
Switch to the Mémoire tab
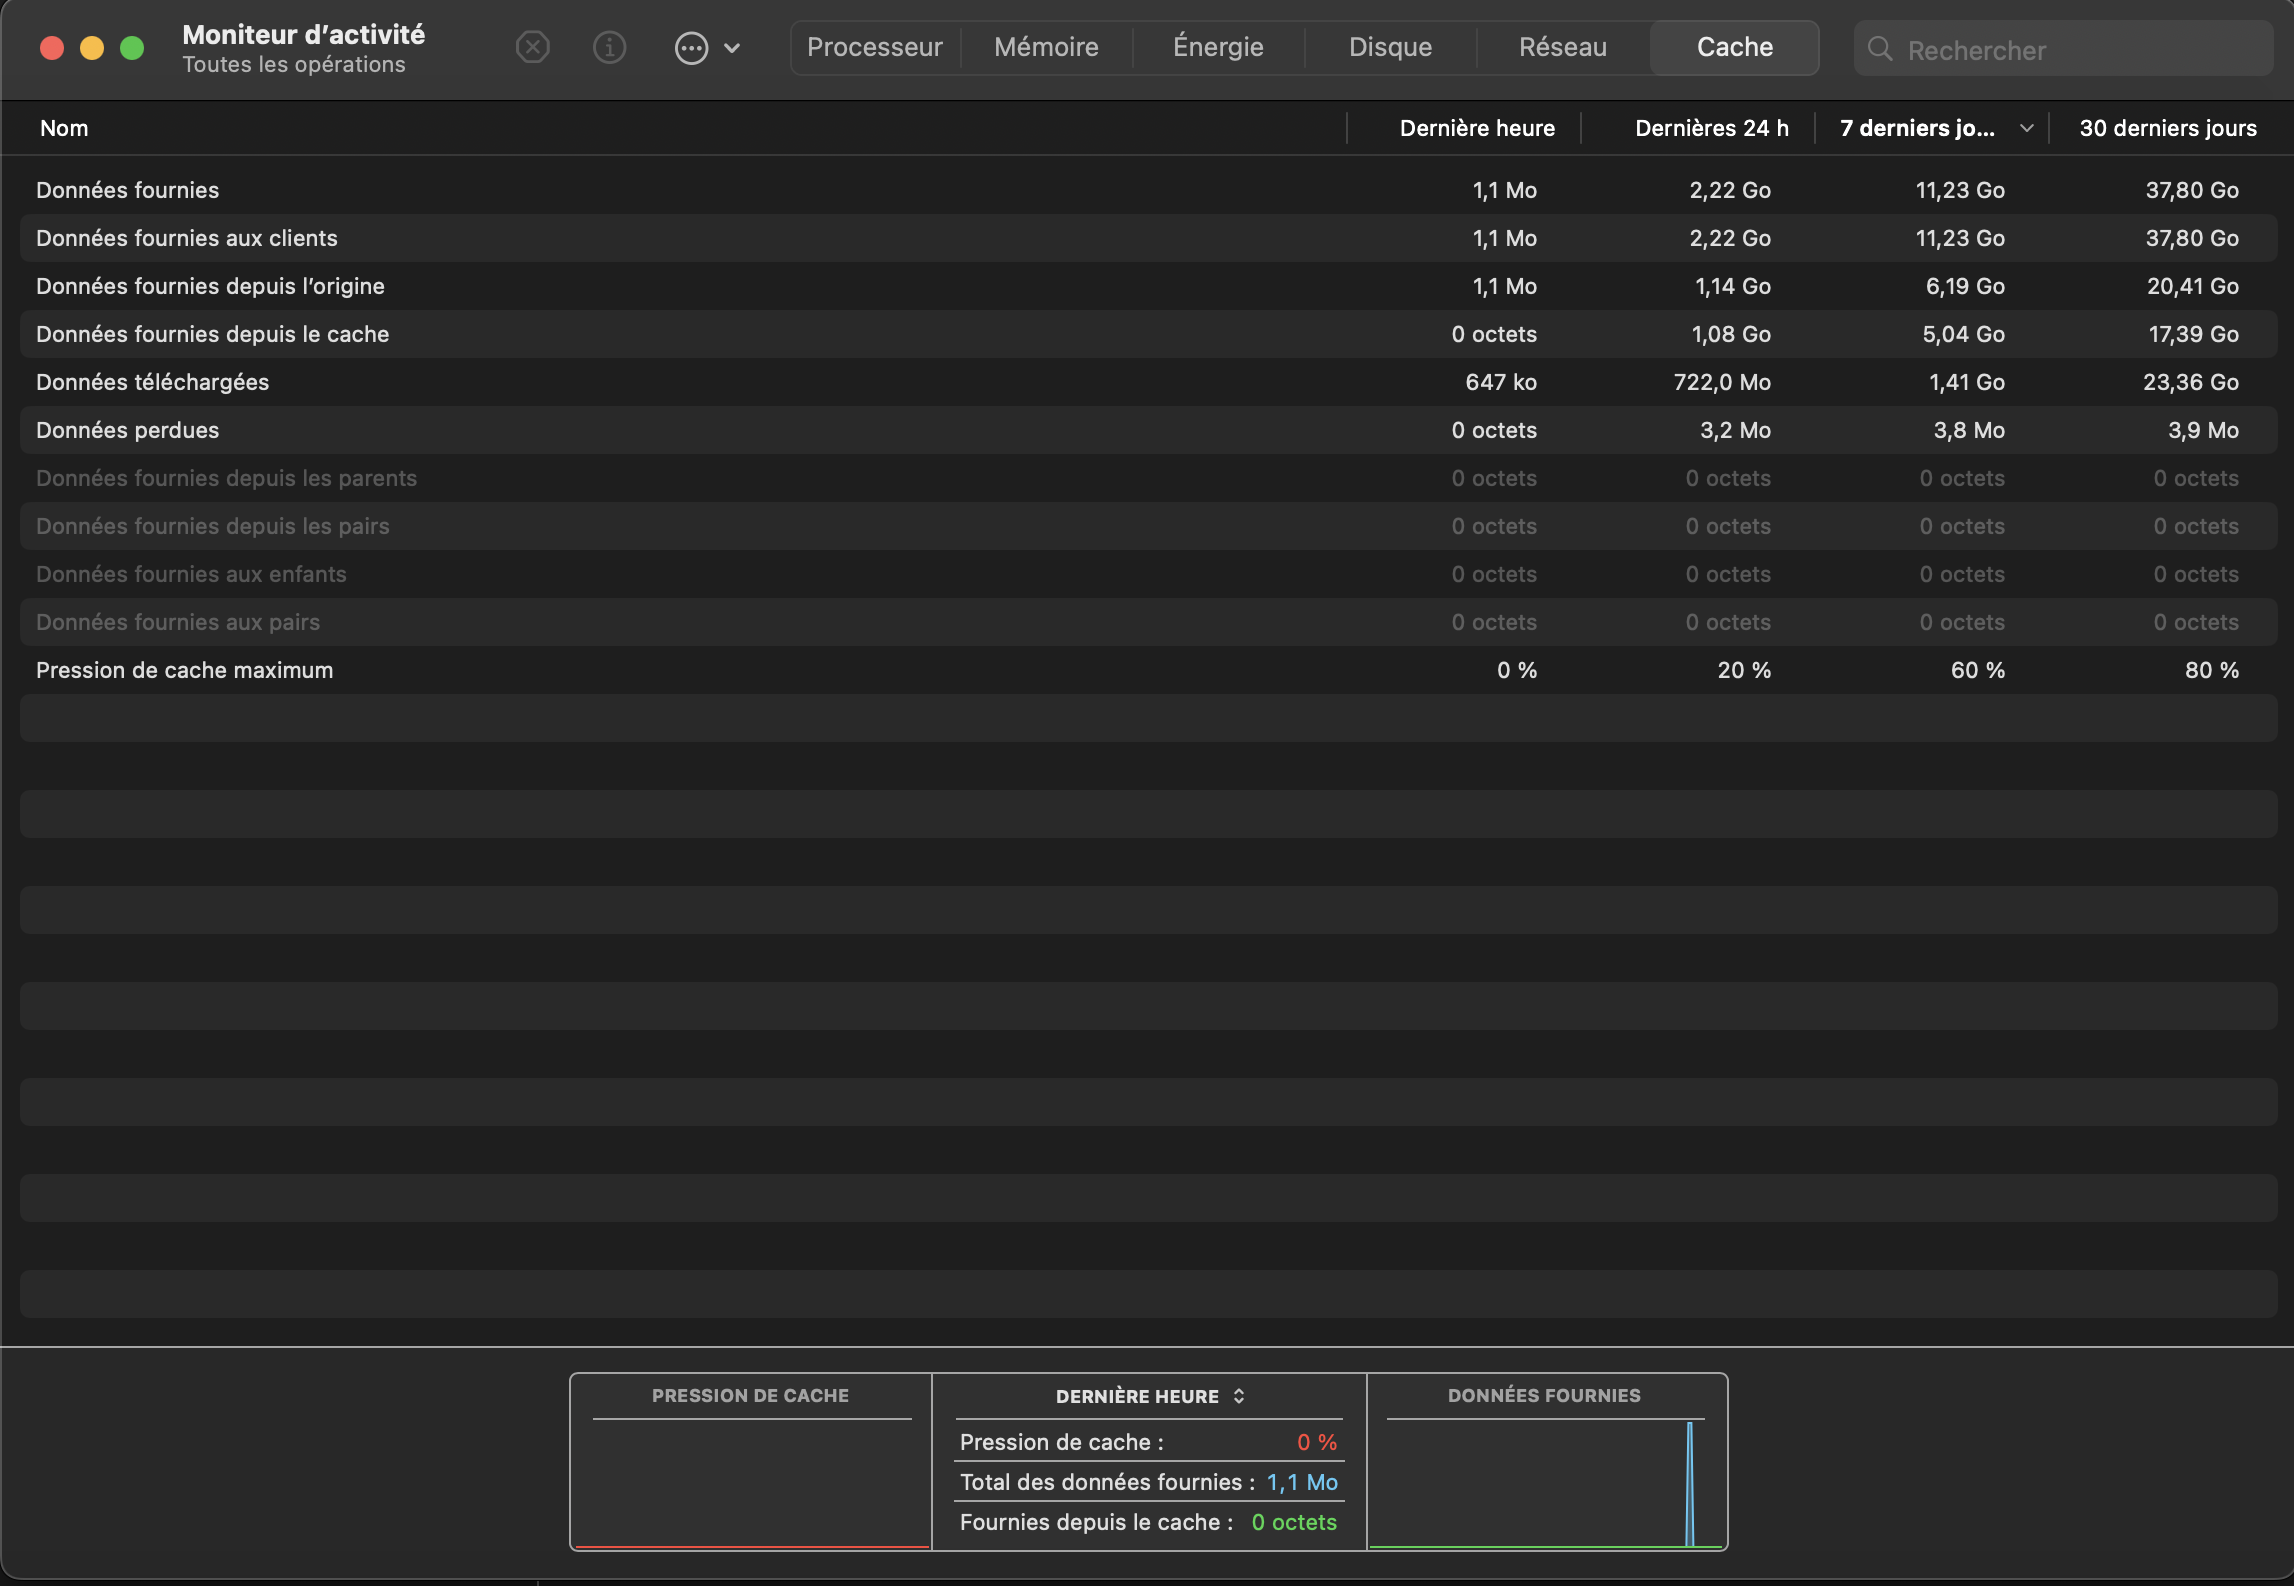(1046, 47)
